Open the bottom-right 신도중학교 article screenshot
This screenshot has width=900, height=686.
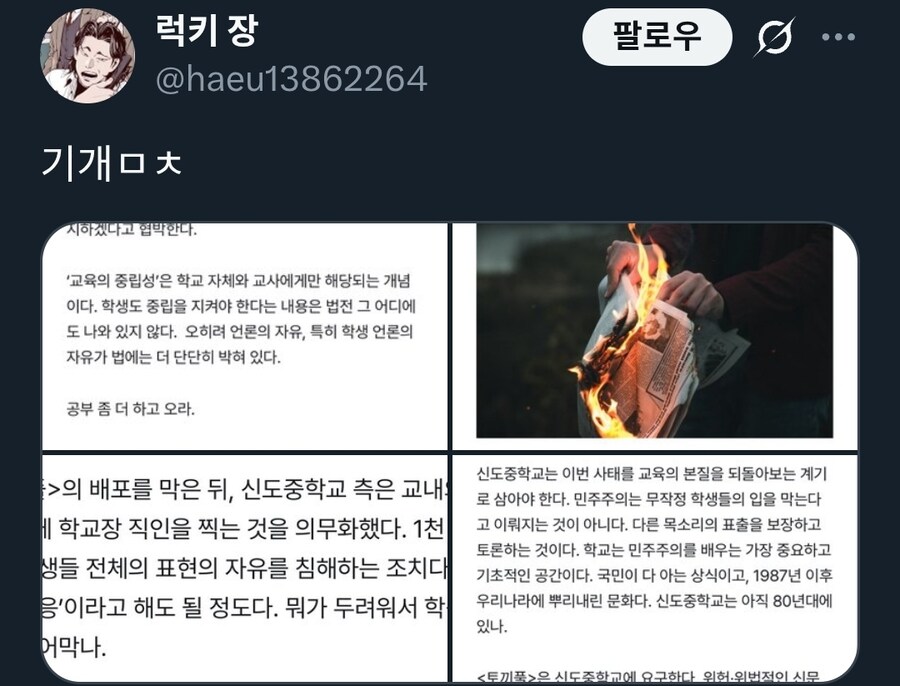pos(654,568)
